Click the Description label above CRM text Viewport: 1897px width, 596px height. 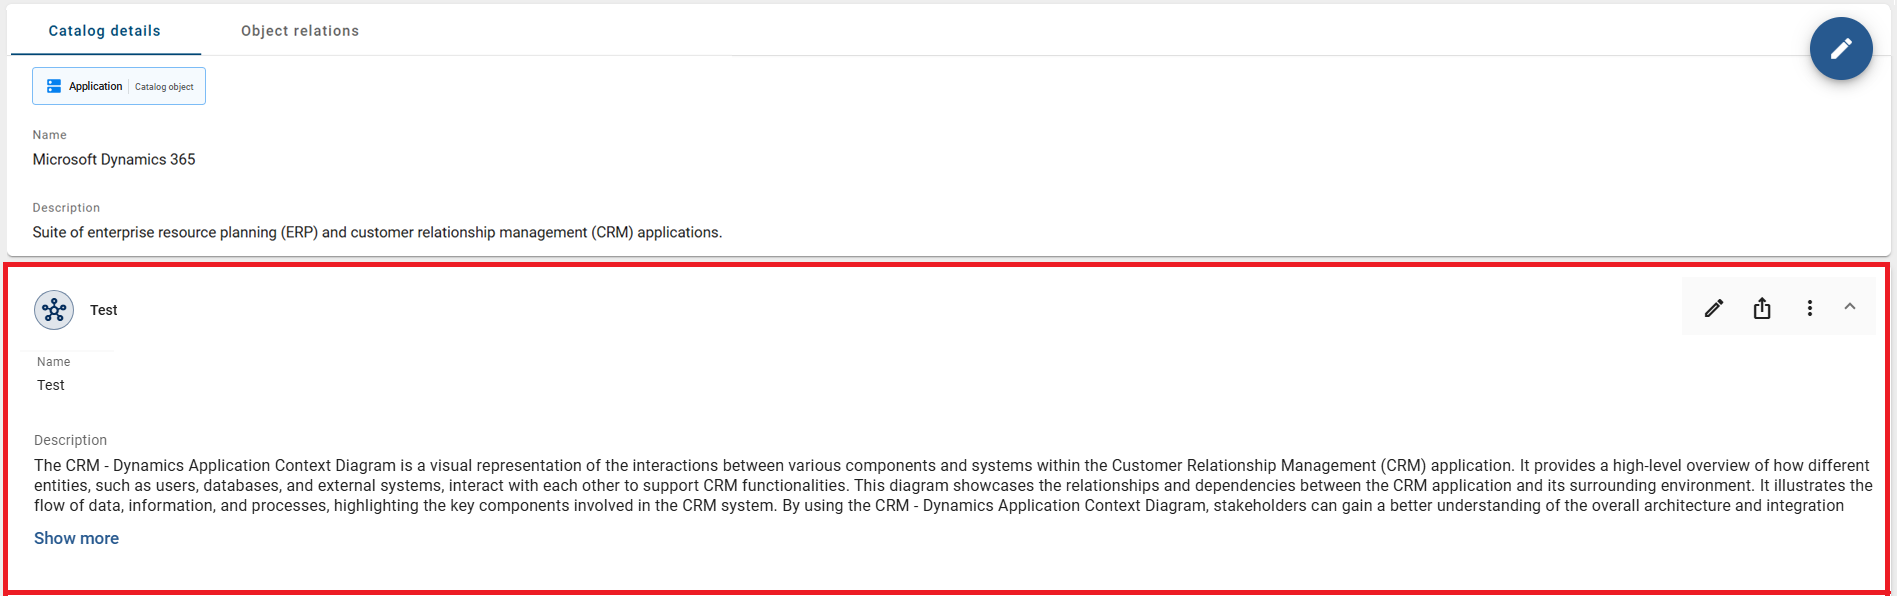70,440
